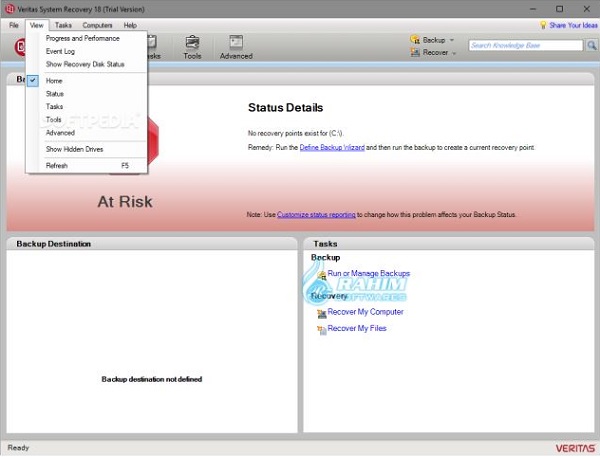Image resolution: width=600 pixels, height=457 pixels.
Task: Click Run or Manage Backups link
Action: (368, 273)
